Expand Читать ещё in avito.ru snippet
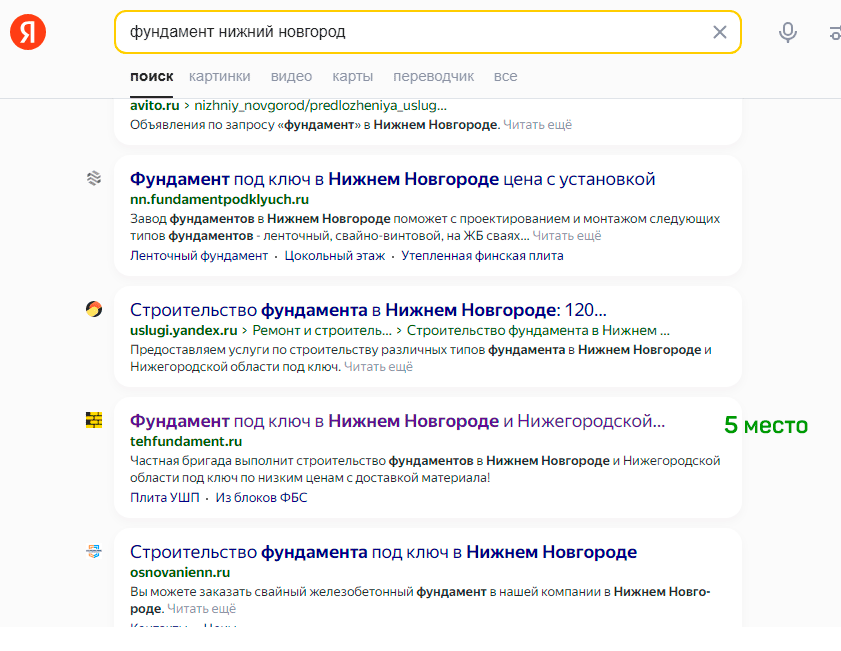Image resolution: width=841 pixels, height=651 pixels. pos(537,125)
